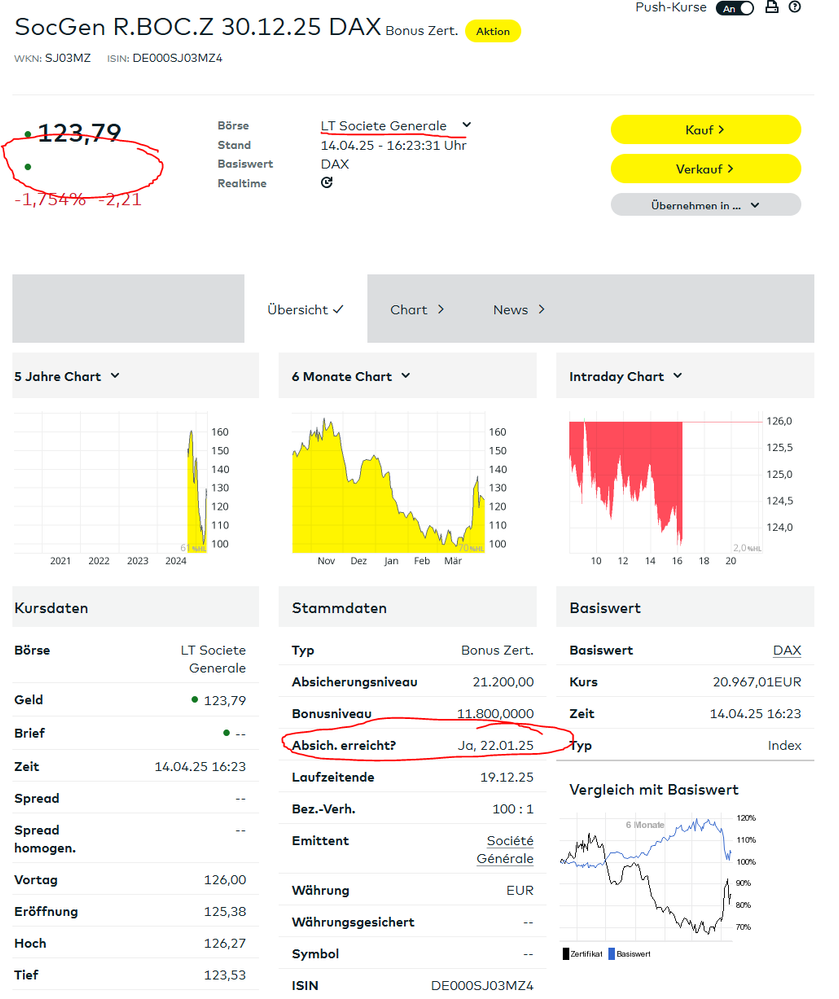
Task: Click the Verkauf button
Action: coord(705,169)
